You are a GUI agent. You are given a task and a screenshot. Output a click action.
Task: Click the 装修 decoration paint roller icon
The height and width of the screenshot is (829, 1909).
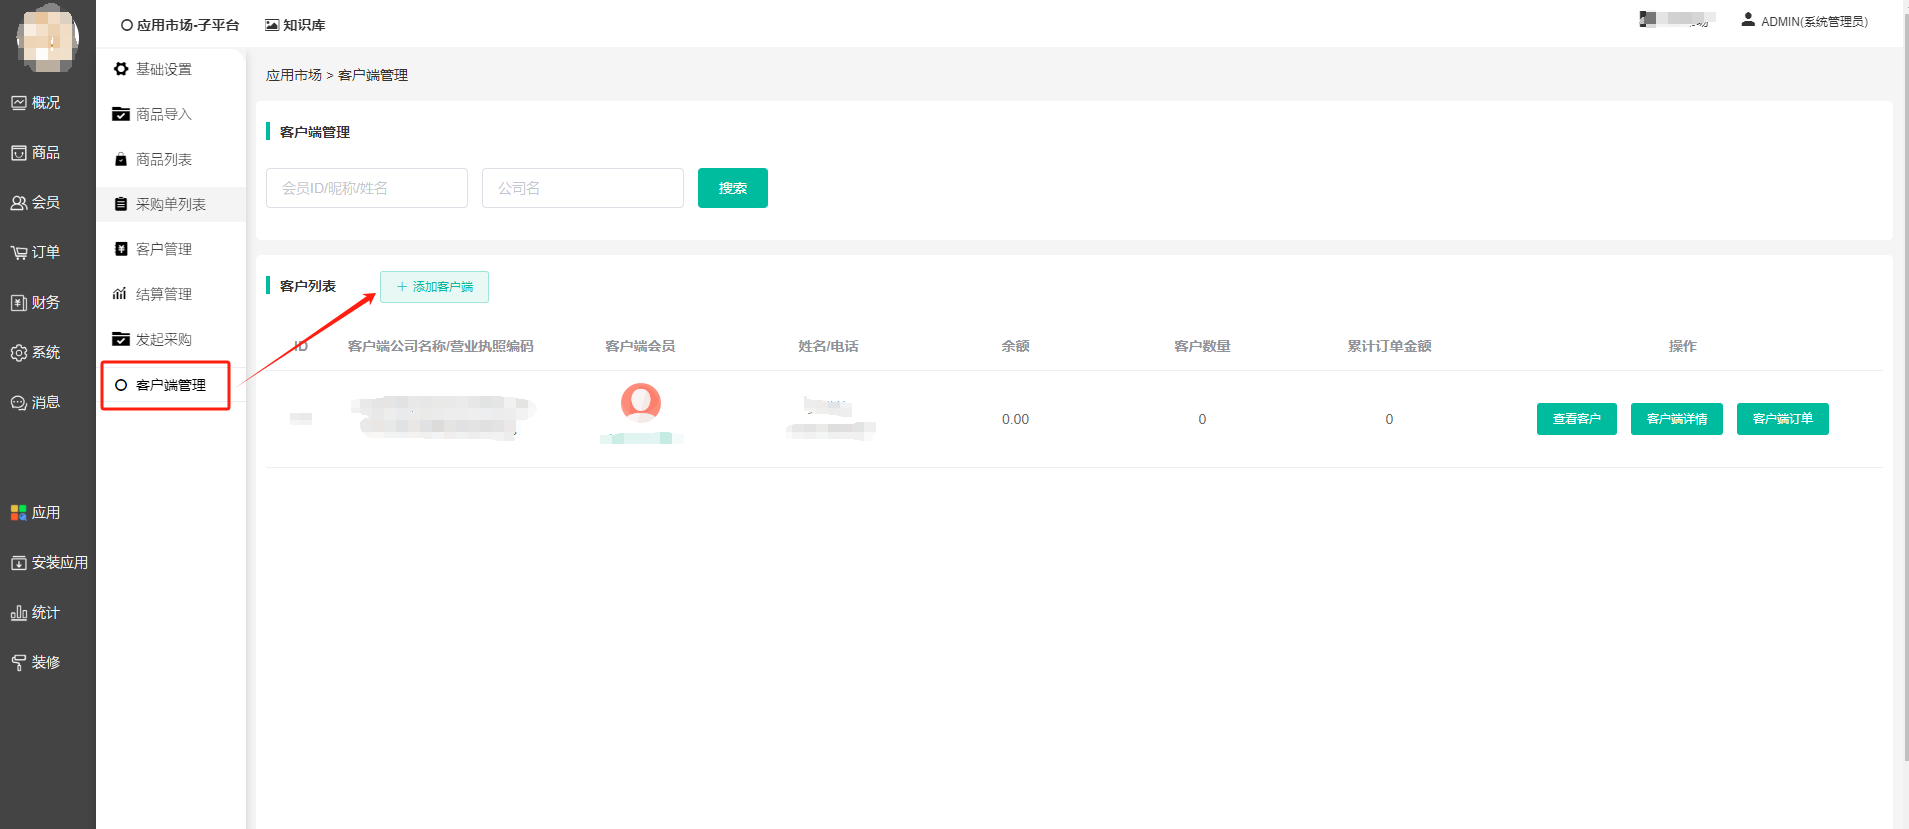[19, 663]
